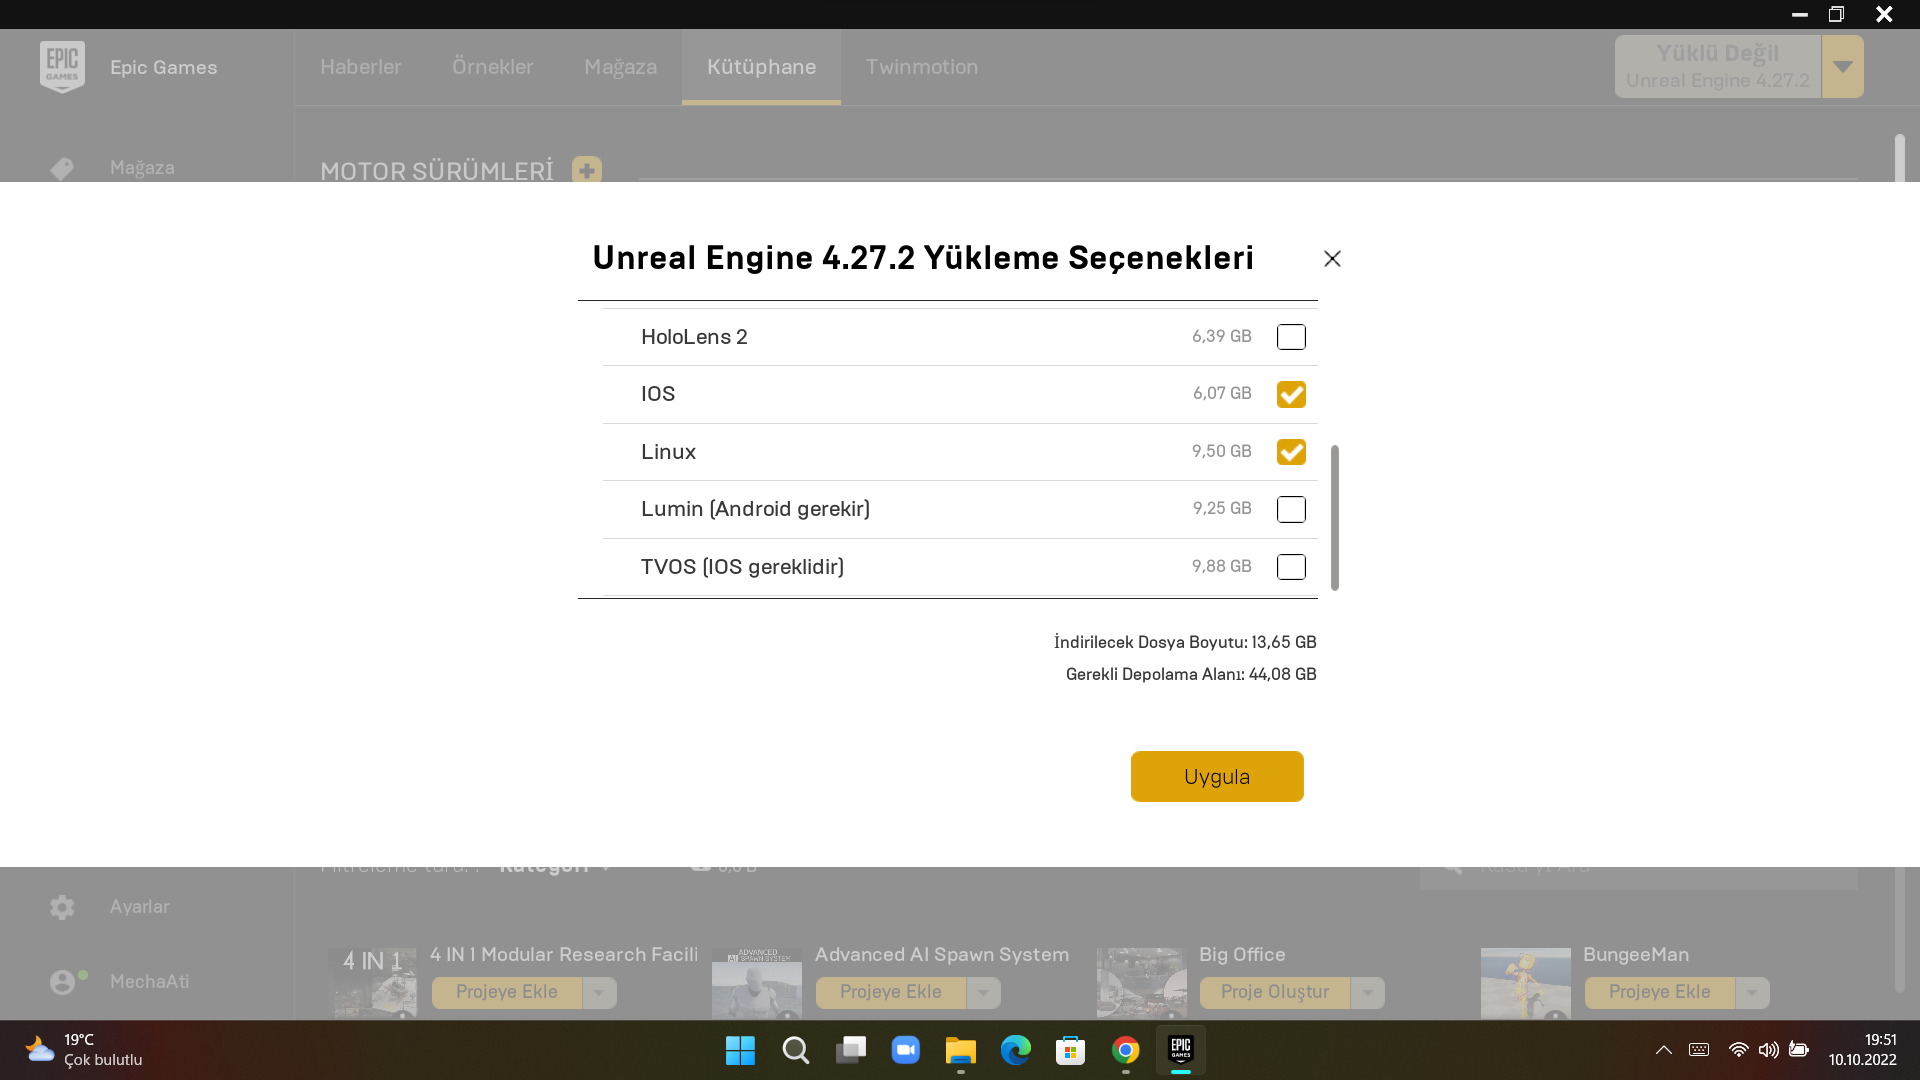The width and height of the screenshot is (1920, 1080).
Task: Switch to the Twinmotion tab
Action: click(x=922, y=67)
